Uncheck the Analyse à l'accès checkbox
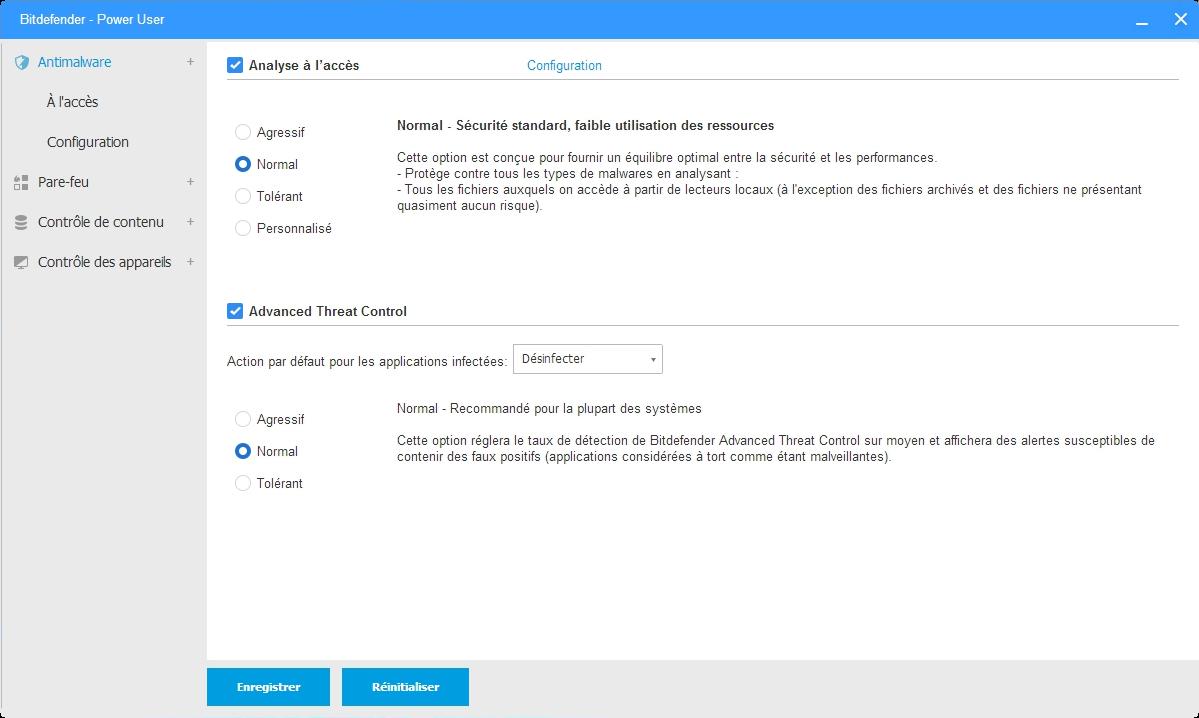1199x718 pixels. tap(235, 65)
